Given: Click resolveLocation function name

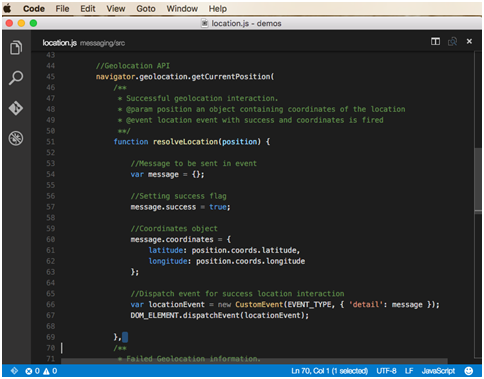Looking at the screenshot, I should click(185, 142).
